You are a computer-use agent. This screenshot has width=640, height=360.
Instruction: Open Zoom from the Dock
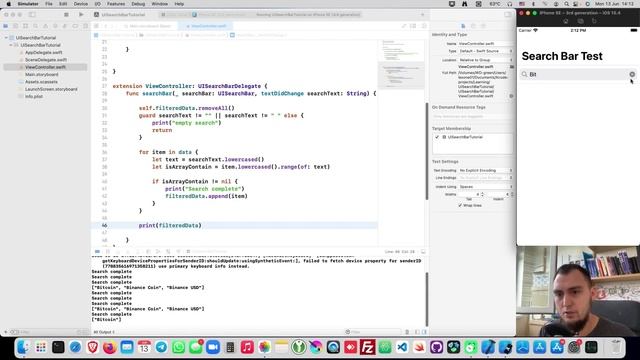tap(213, 347)
